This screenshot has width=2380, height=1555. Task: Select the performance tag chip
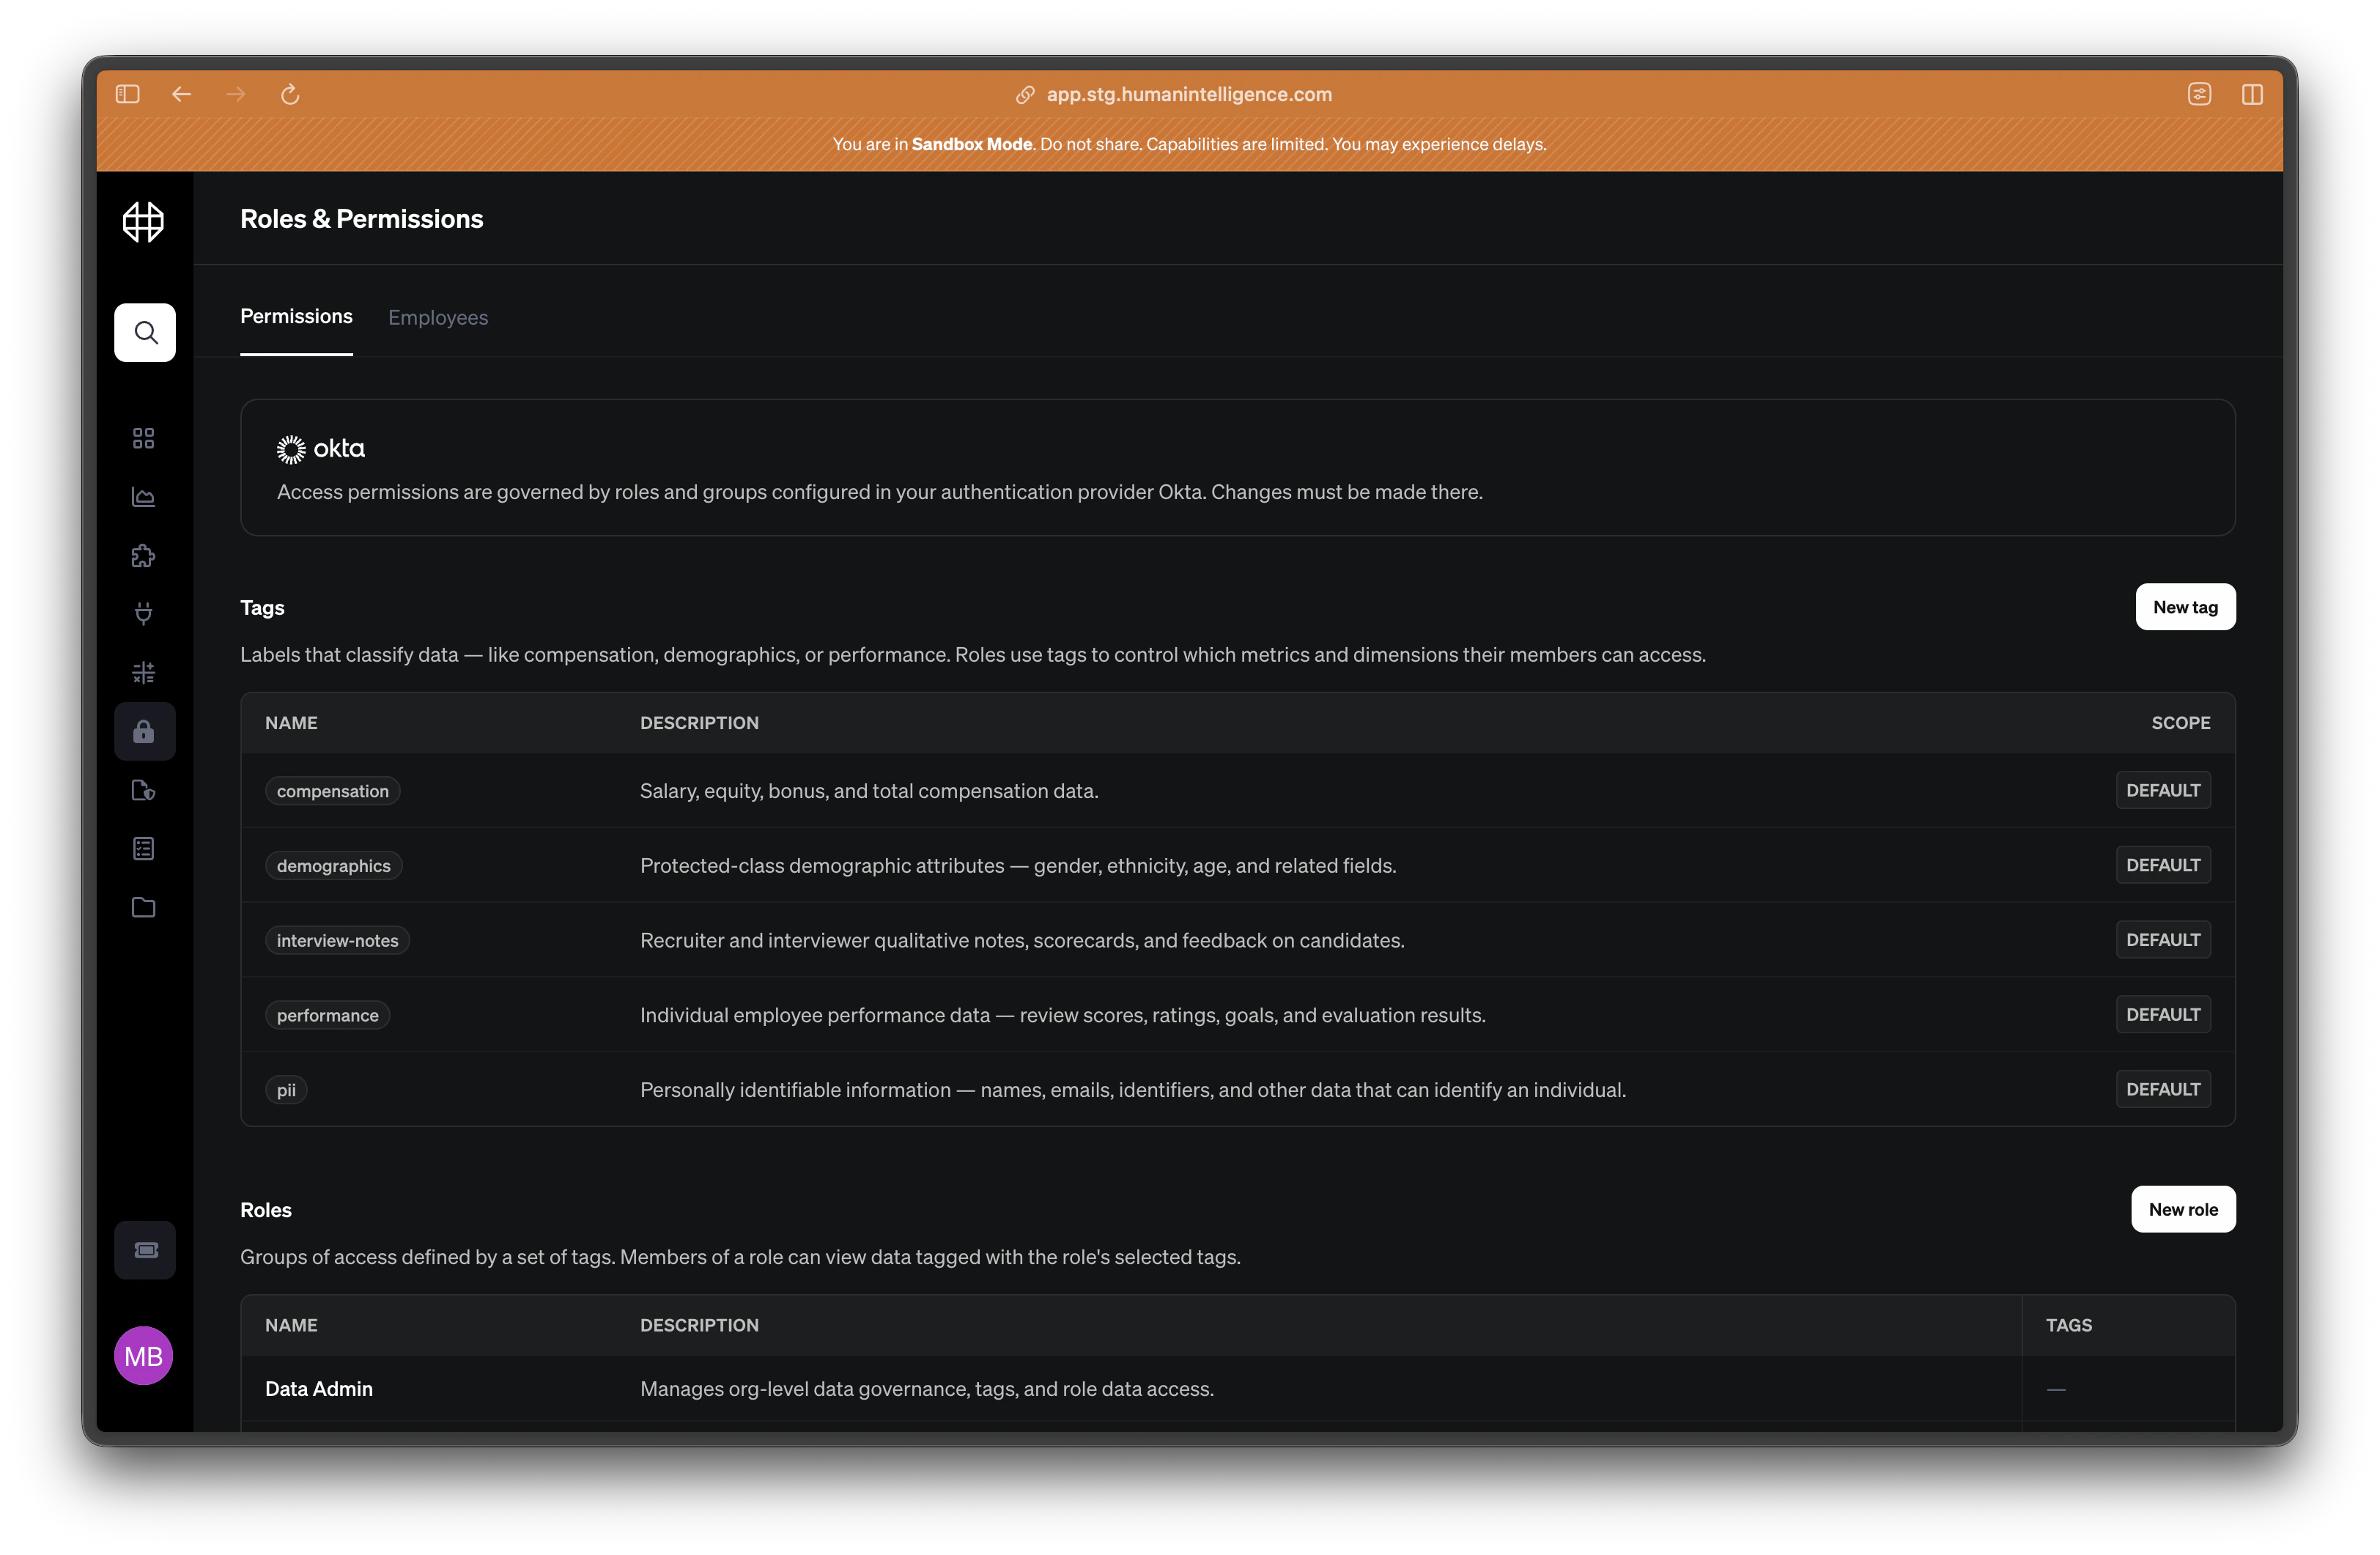point(328,1016)
